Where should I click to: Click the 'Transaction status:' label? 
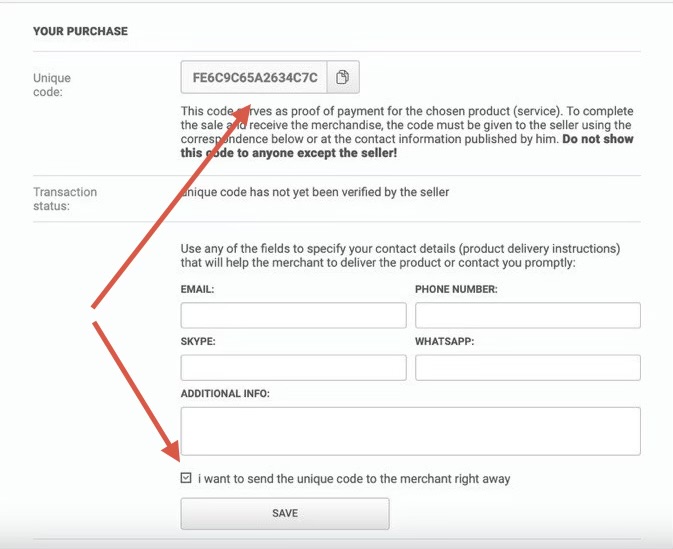tap(64, 198)
